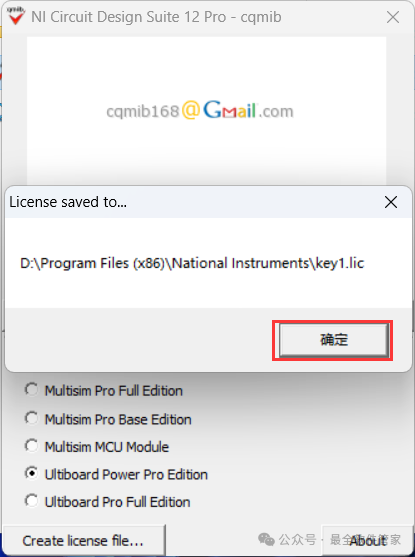Screen dimensions: 415x557
Task: Click the WeChat logo watermark icon
Action: (266, 540)
